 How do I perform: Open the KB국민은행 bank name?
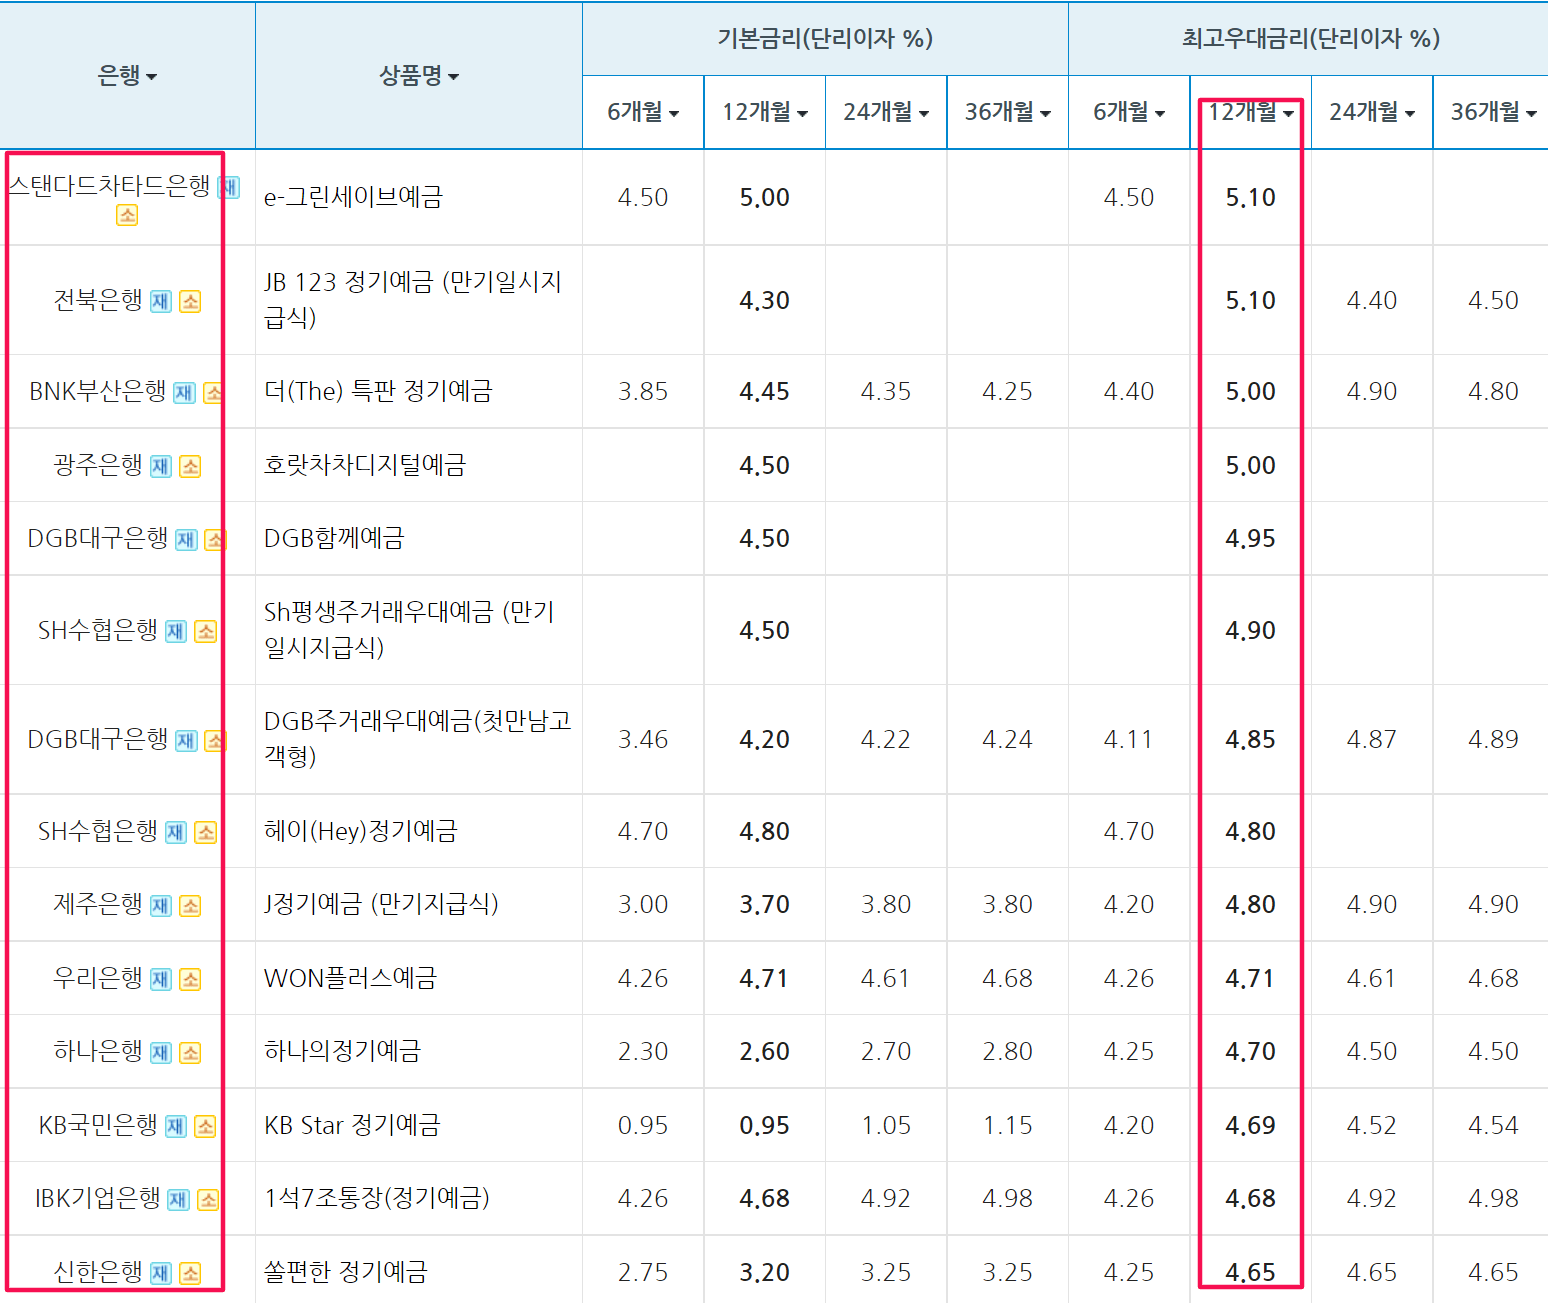[98, 1125]
